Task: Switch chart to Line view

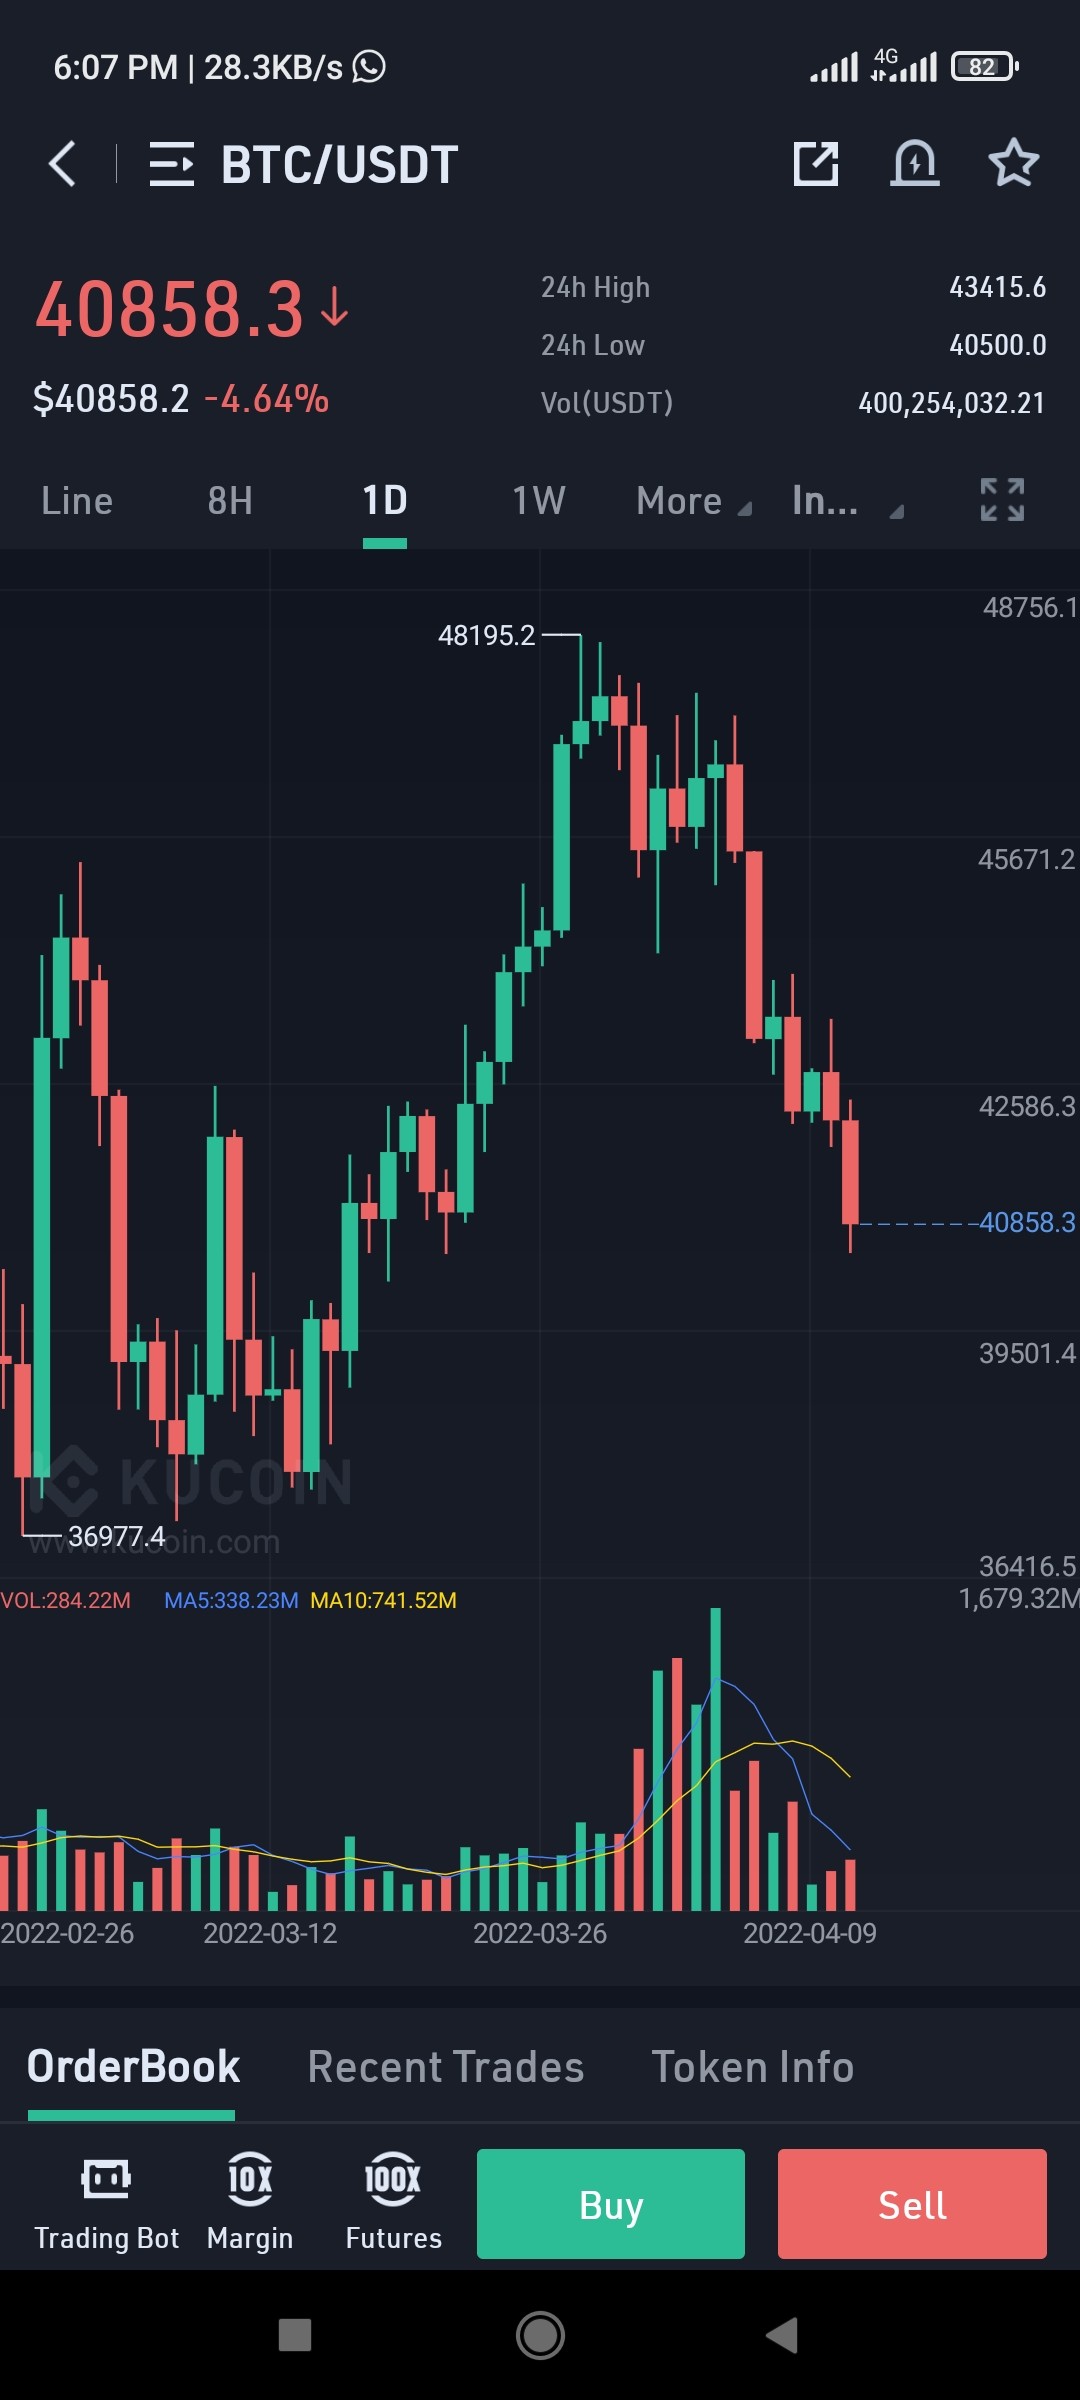Action: point(77,501)
